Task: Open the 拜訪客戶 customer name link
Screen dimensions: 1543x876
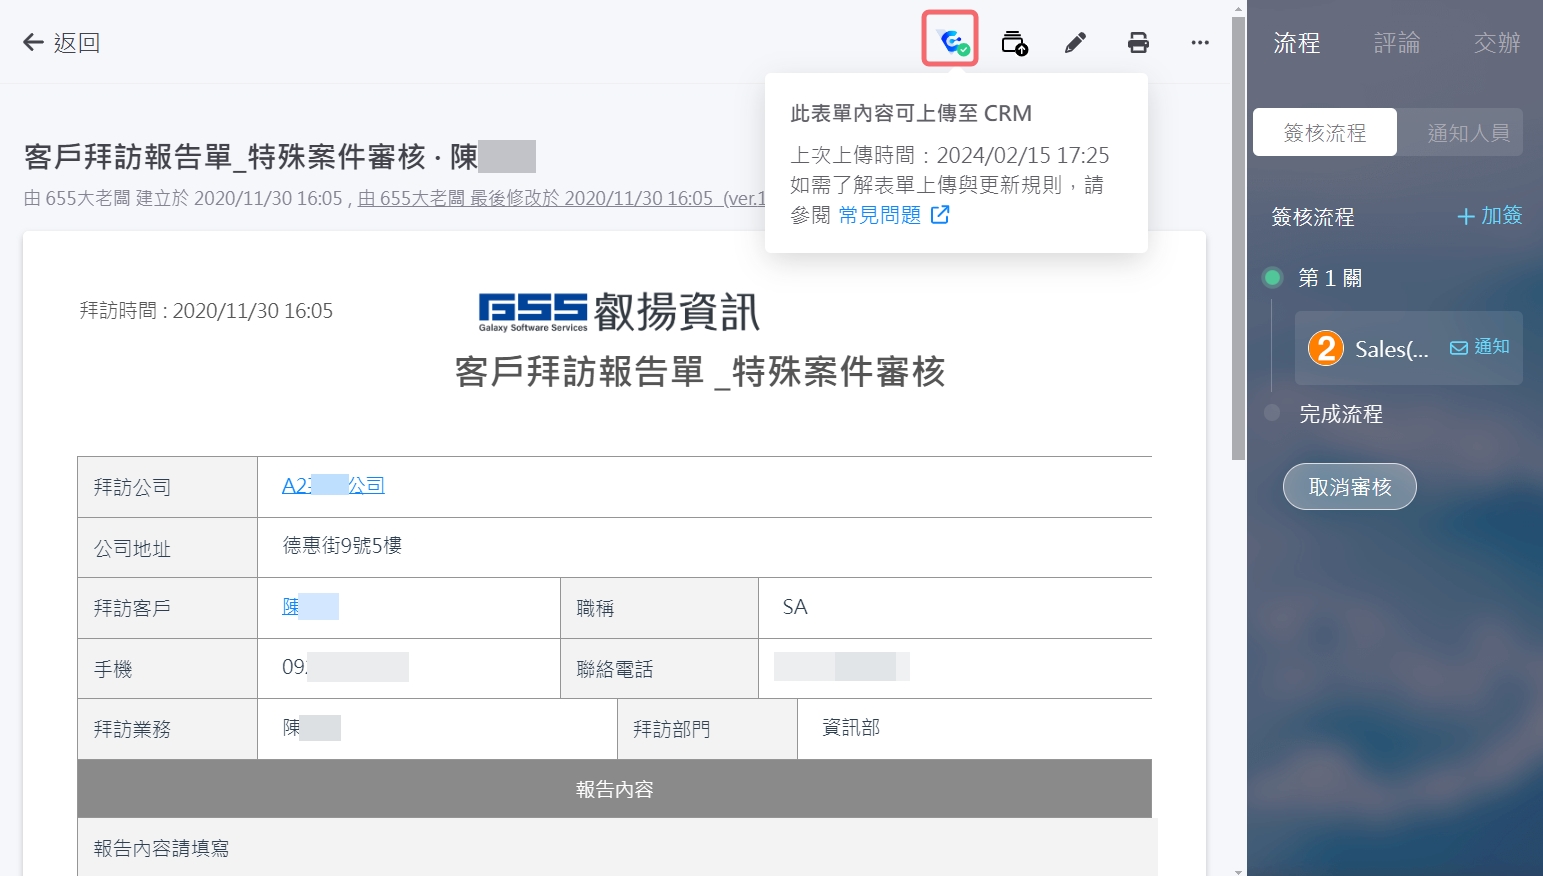Action: (309, 607)
